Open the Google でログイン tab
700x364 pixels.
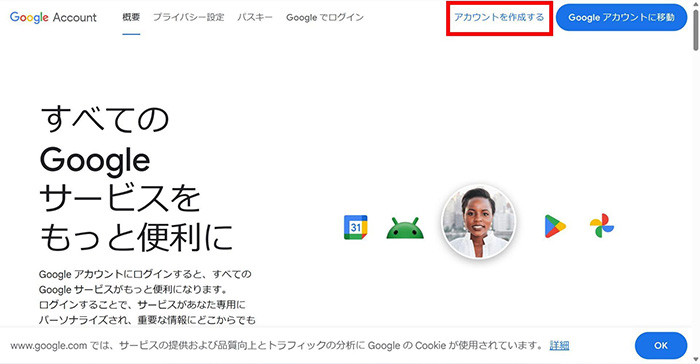[x=325, y=17]
